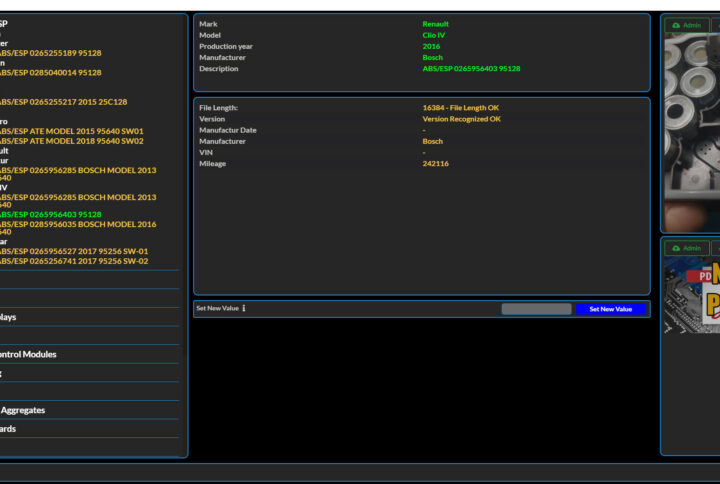Screen dimensions: 720x484
Task: Click the Mileage value 242116
Action: (x=435, y=163)
